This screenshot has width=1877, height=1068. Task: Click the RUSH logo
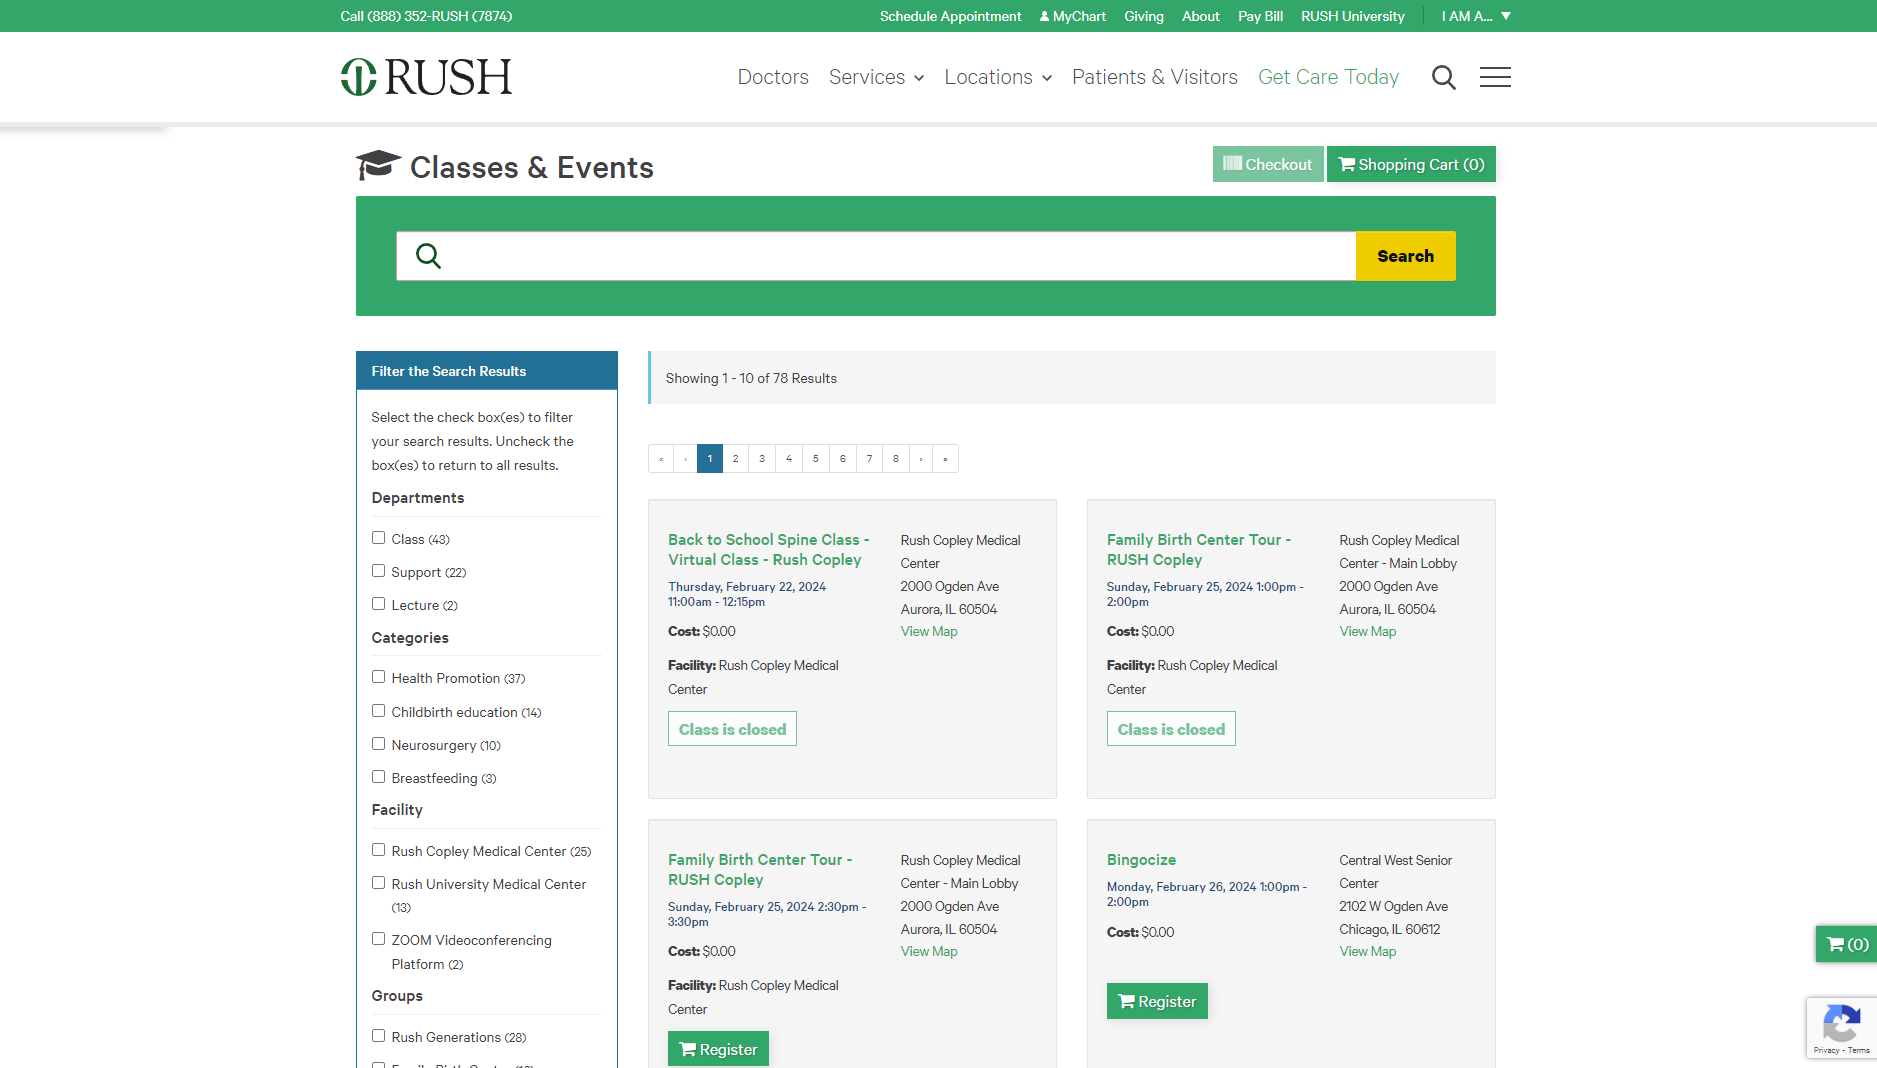tap(426, 77)
